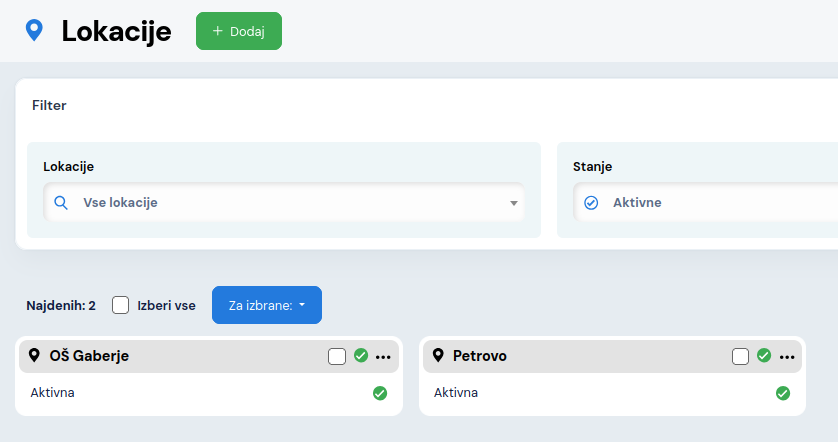Open the Petrovo location title
838x442 pixels.
(x=479, y=356)
